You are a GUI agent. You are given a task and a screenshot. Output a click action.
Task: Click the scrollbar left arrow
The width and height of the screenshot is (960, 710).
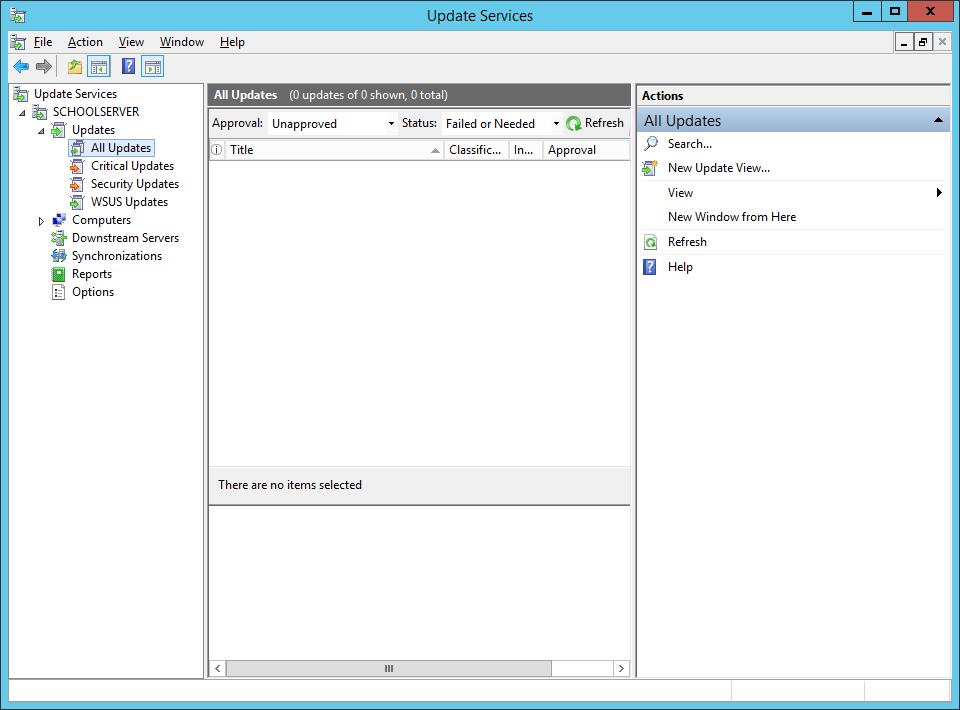coord(217,668)
